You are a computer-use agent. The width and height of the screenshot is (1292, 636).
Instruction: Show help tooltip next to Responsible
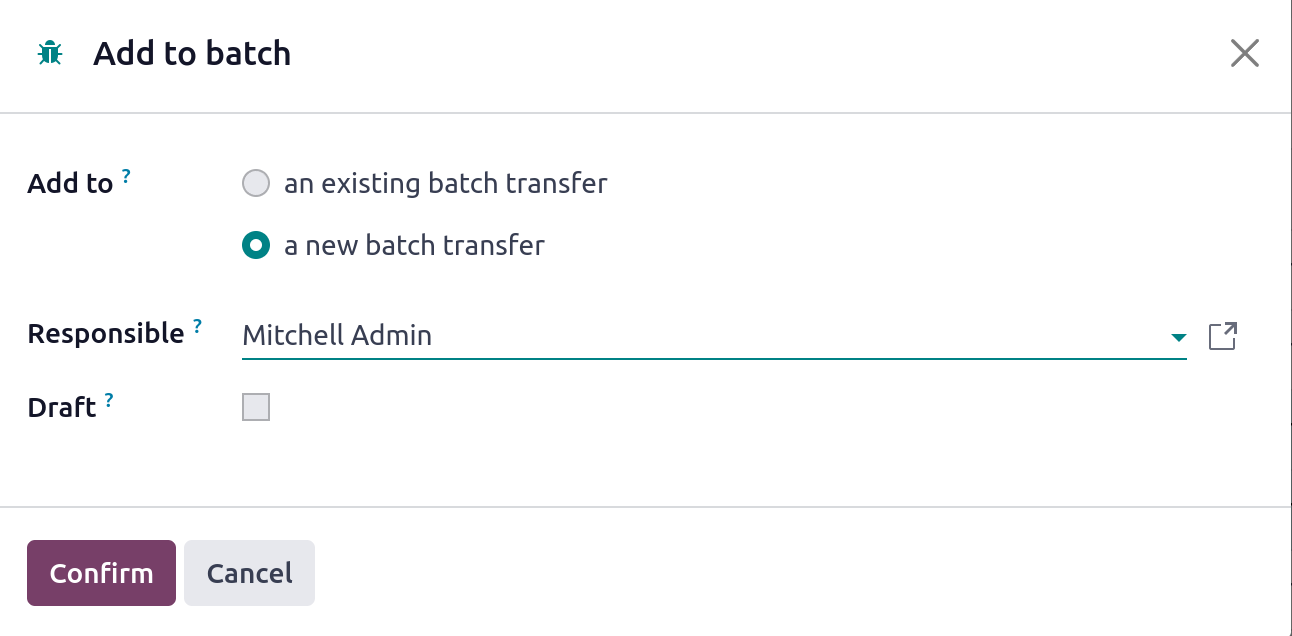(x=197, y=326)
